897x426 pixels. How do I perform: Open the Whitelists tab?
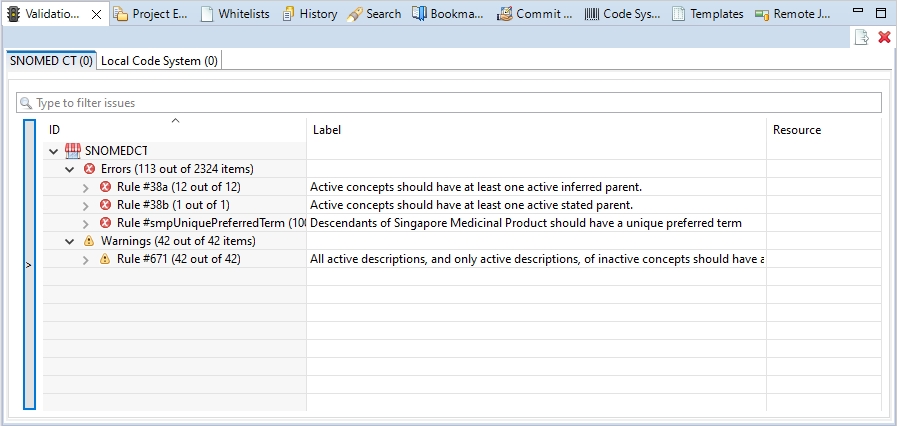pyautogui.click(x=236, y=14)
